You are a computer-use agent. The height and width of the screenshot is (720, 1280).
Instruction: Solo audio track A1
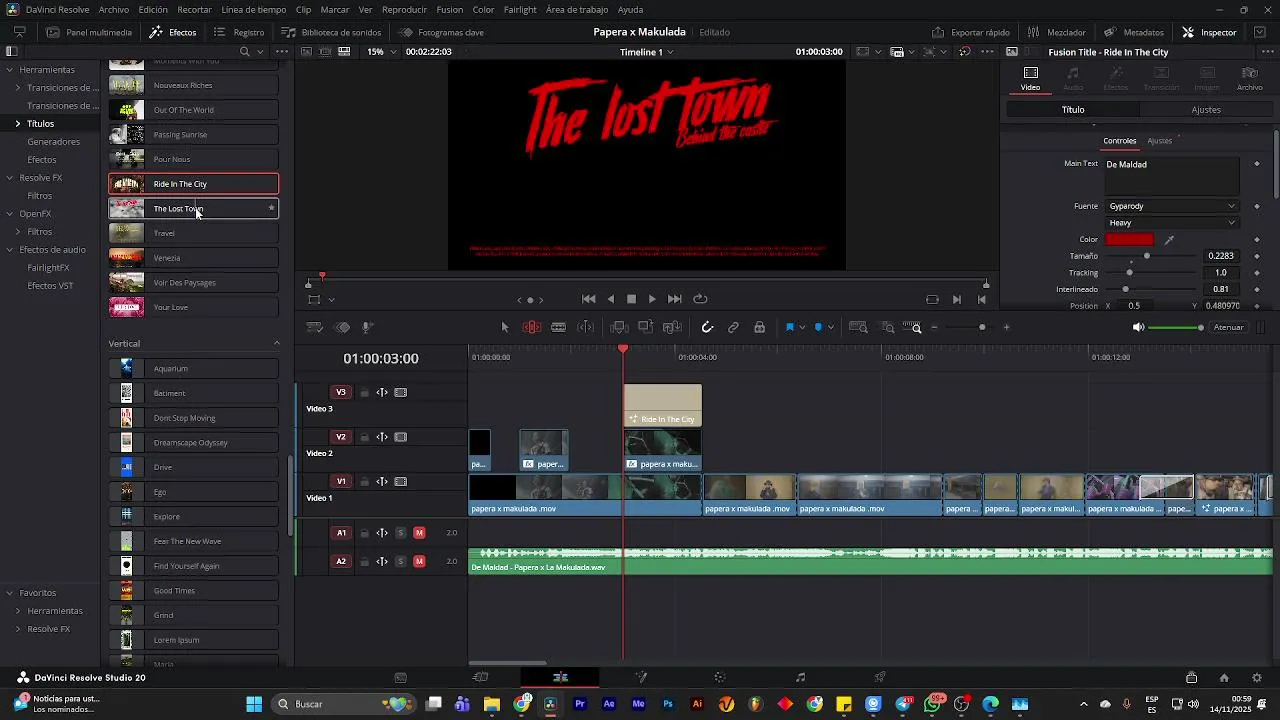tap(401, 533)
